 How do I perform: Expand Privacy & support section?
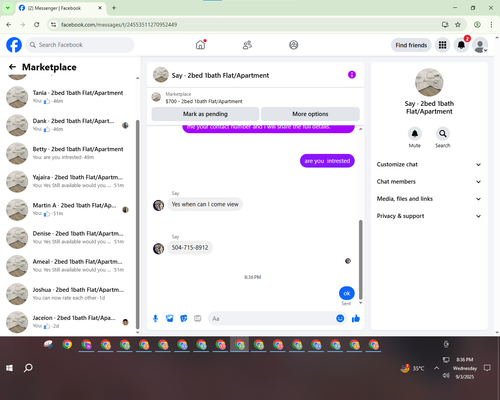429,216
